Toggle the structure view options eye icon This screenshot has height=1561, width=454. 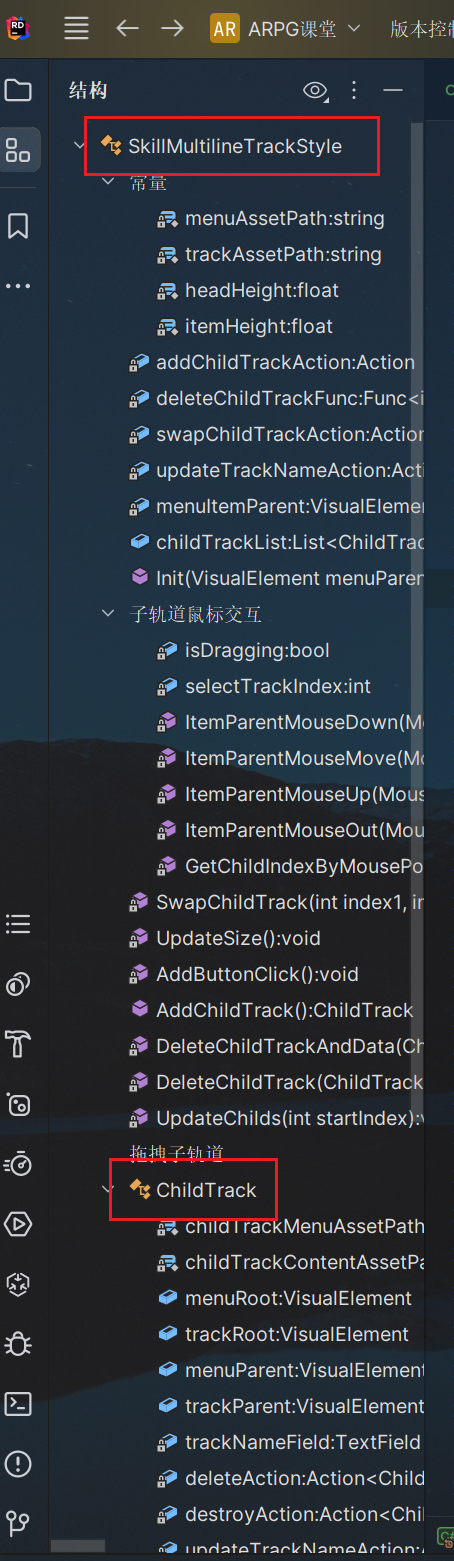point(316,91)
